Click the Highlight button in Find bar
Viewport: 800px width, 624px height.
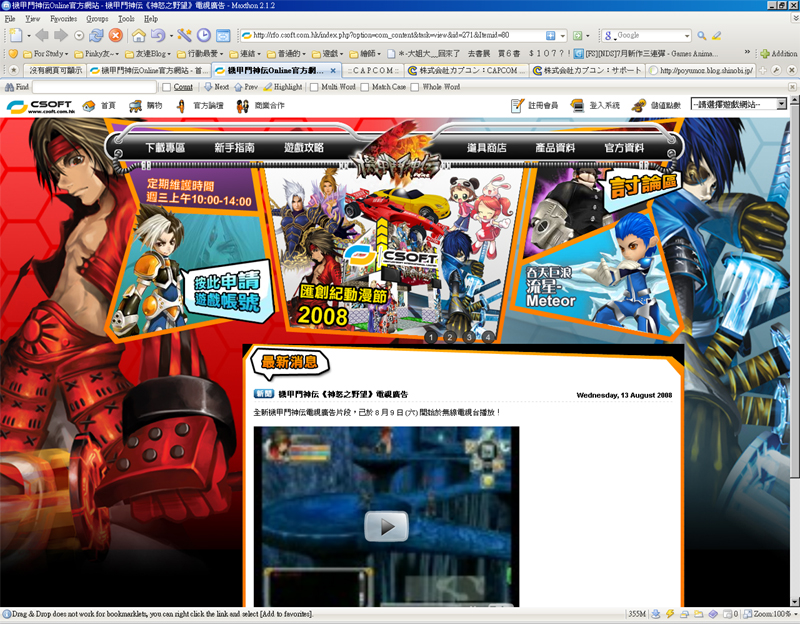283,87
